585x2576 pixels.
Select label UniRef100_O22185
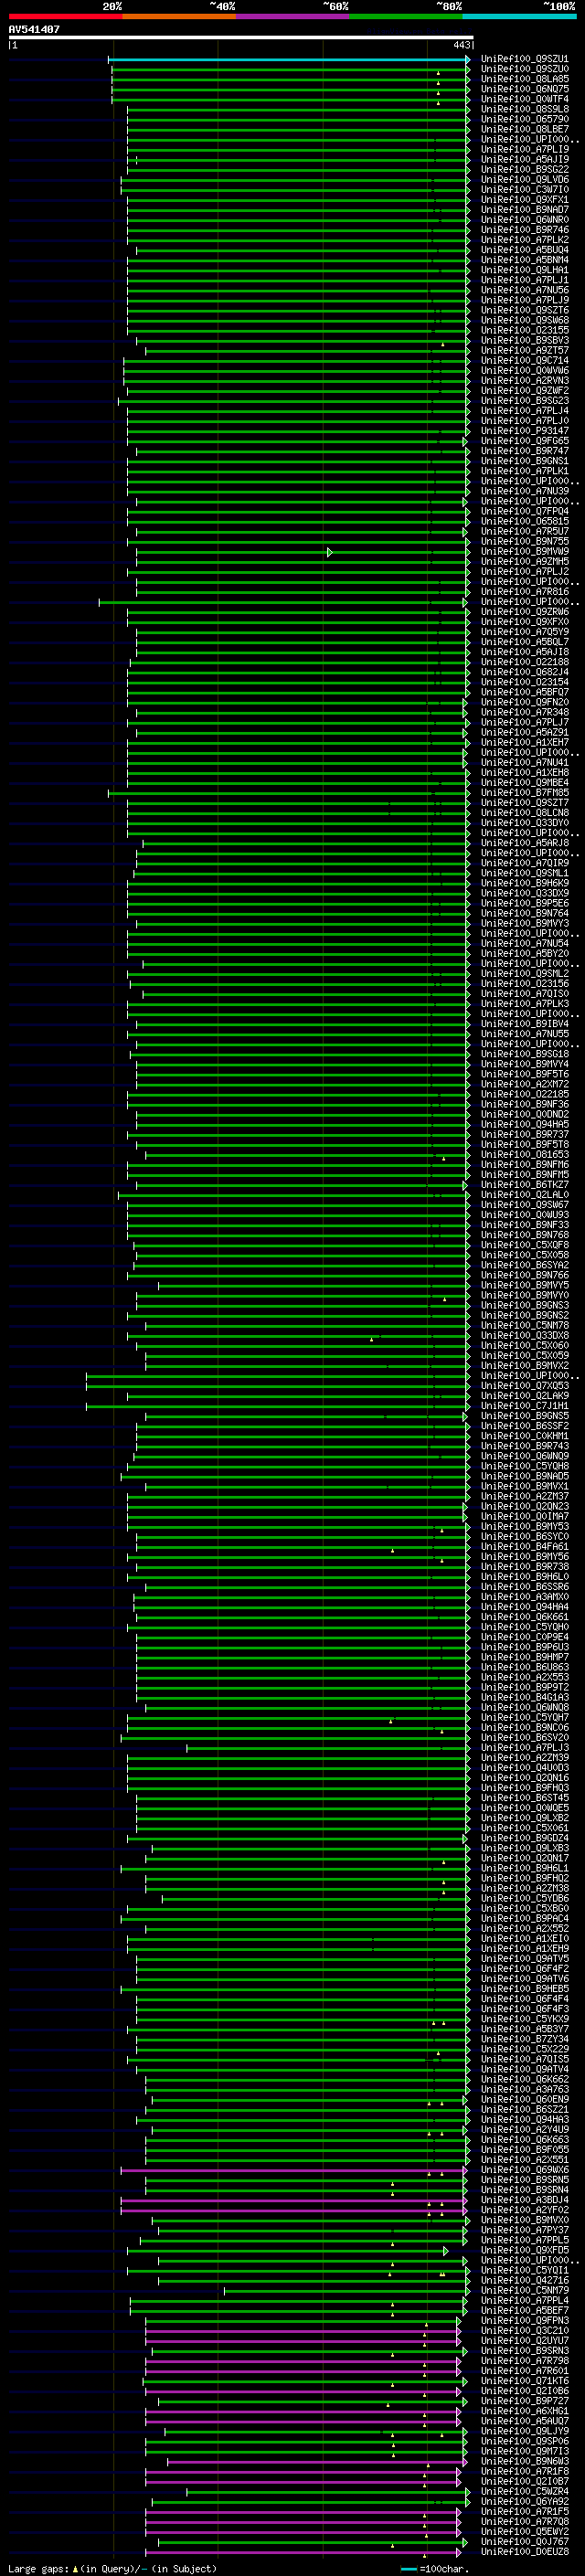[x=525, y=1094]
